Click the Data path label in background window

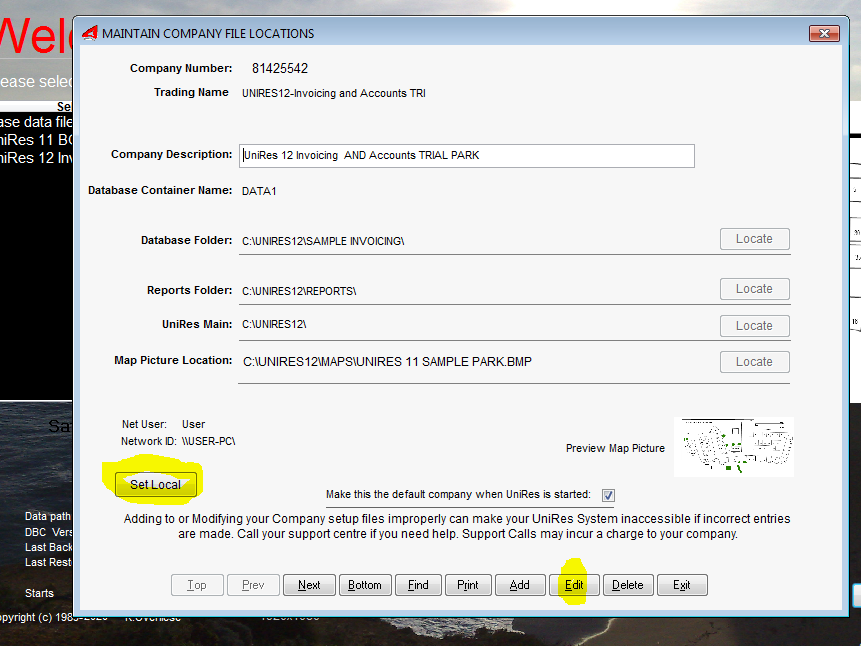tap(48, 516)
